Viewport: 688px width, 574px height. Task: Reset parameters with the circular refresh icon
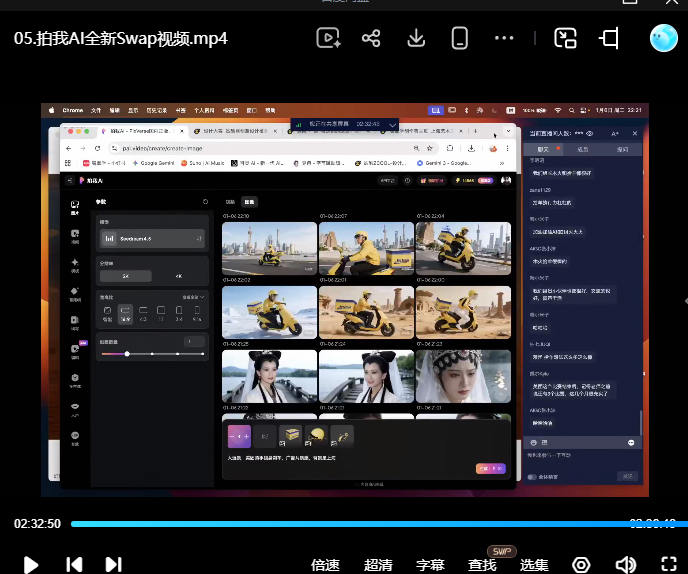coord(205,202)
